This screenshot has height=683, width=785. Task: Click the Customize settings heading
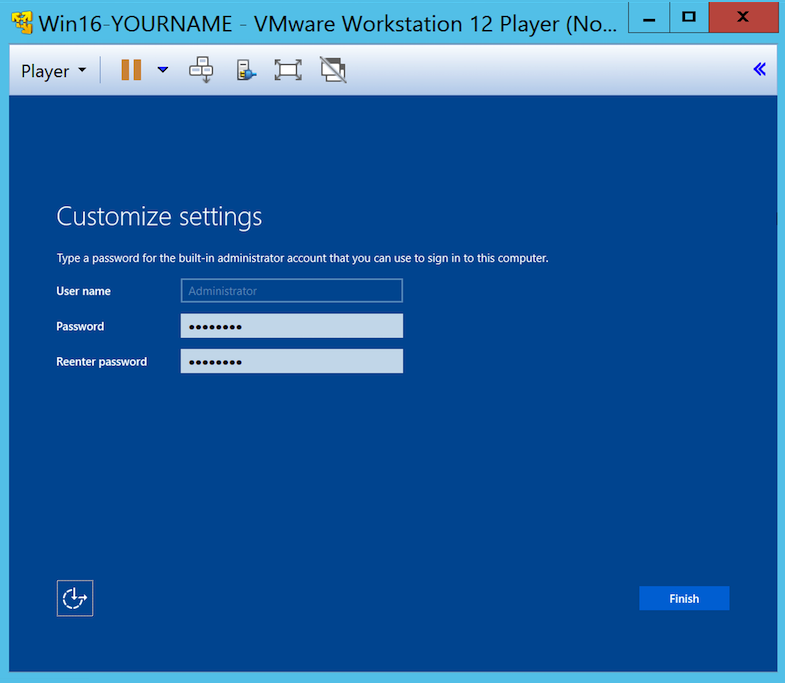click(159, 216)
